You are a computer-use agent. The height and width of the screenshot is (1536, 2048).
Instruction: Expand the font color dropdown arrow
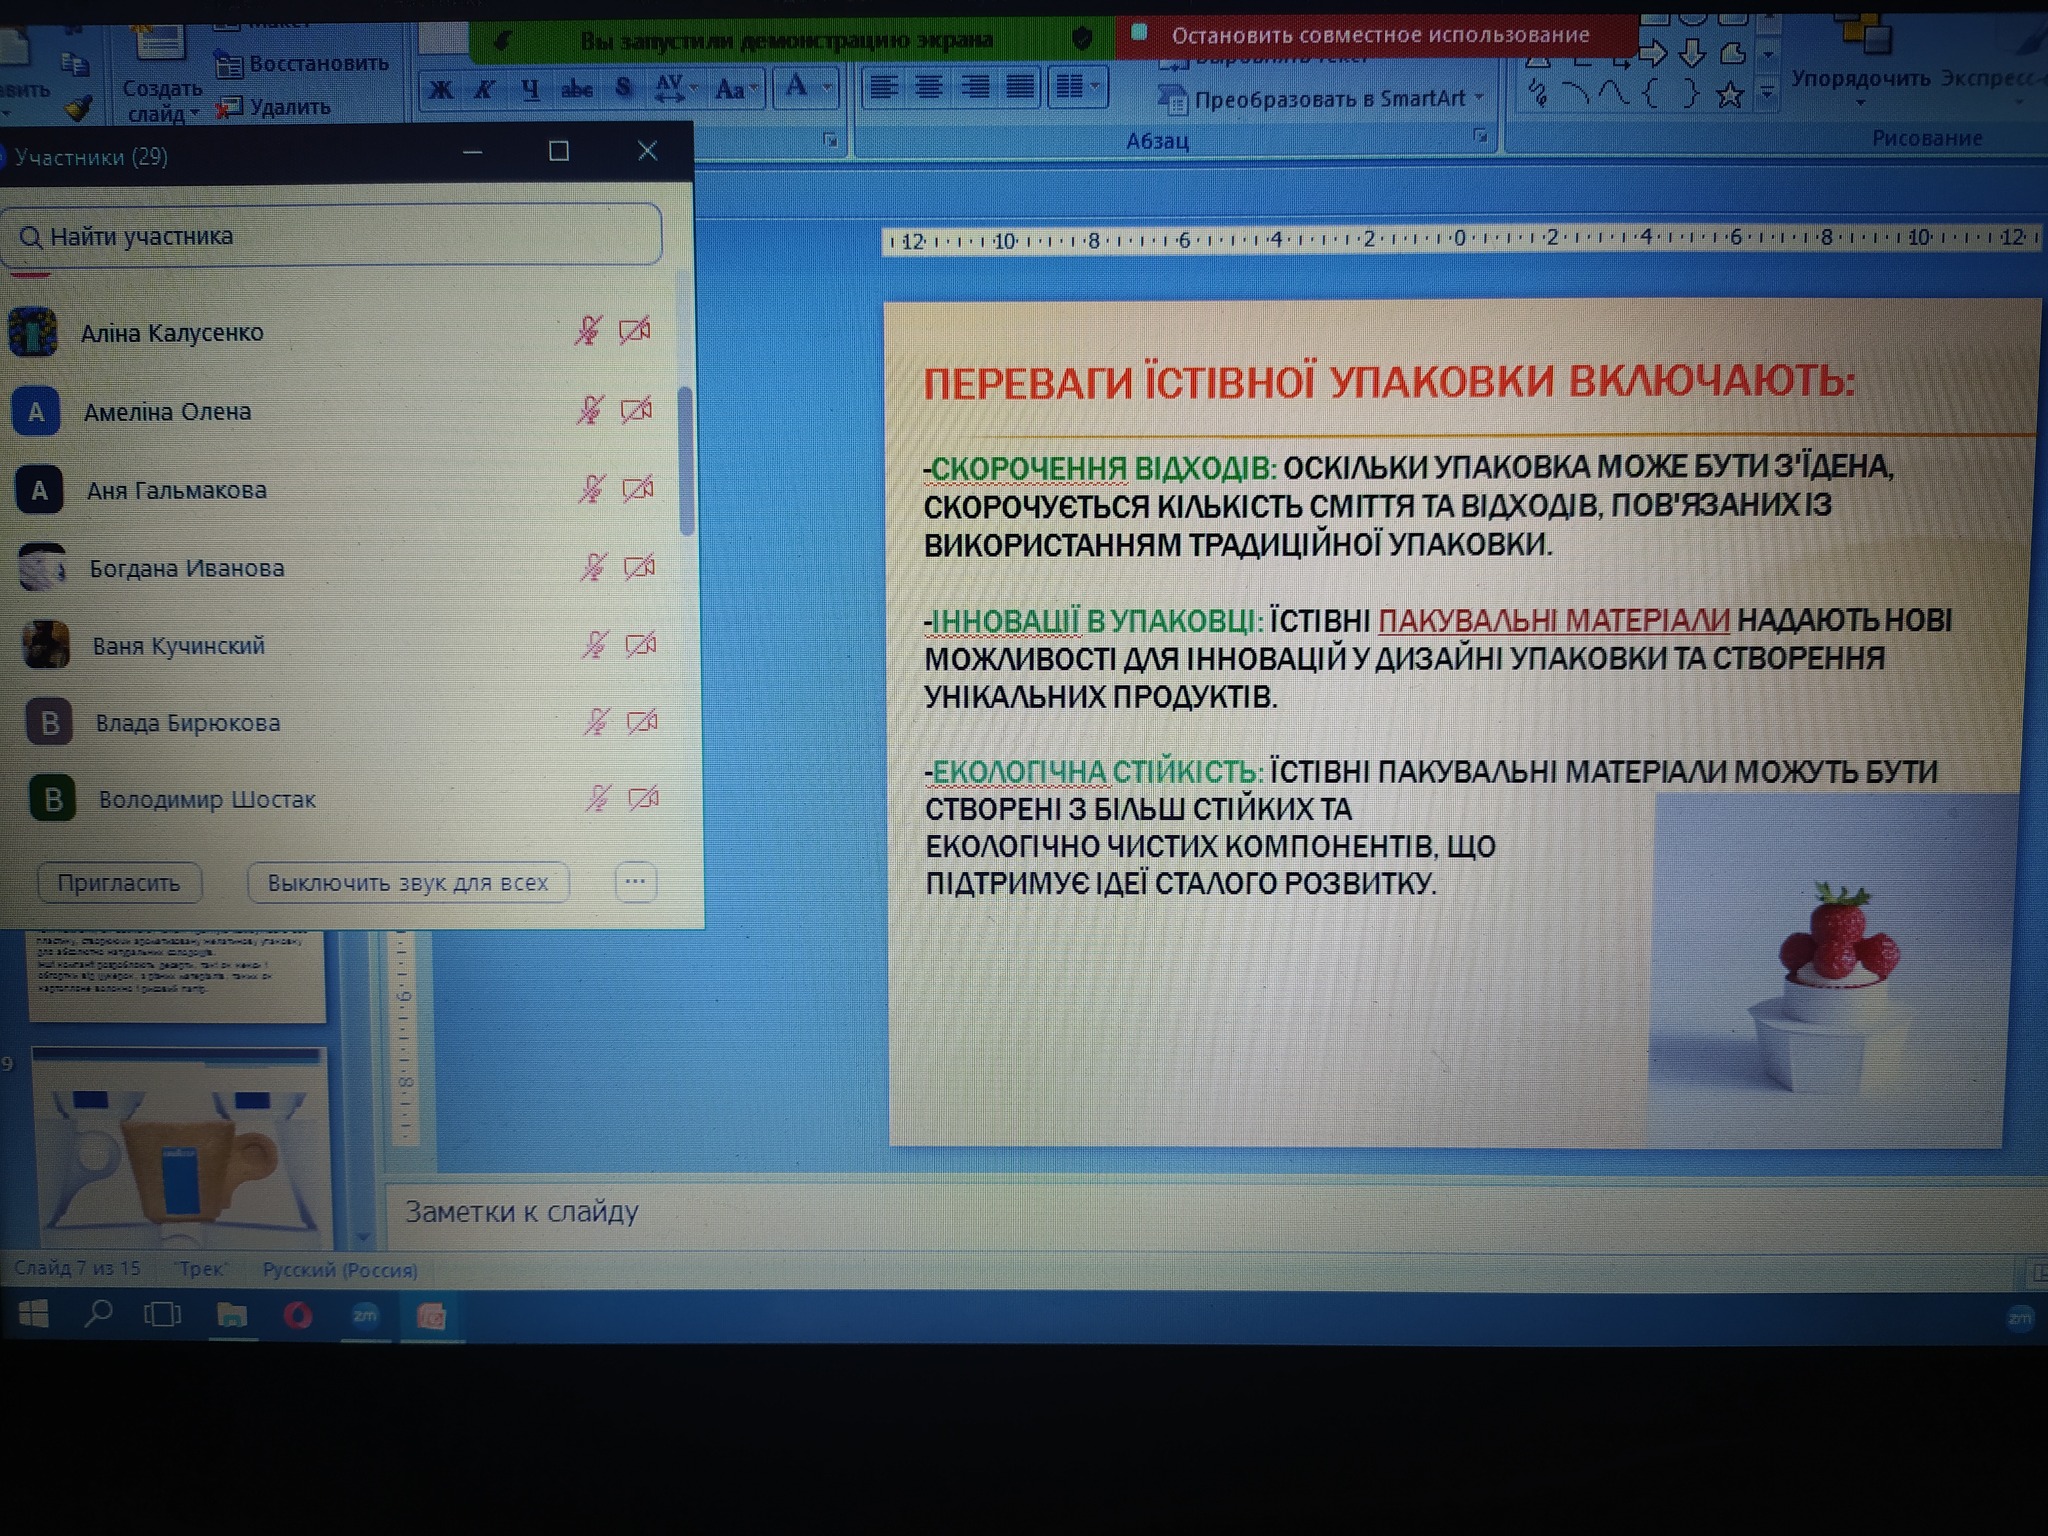pos(827,88)
